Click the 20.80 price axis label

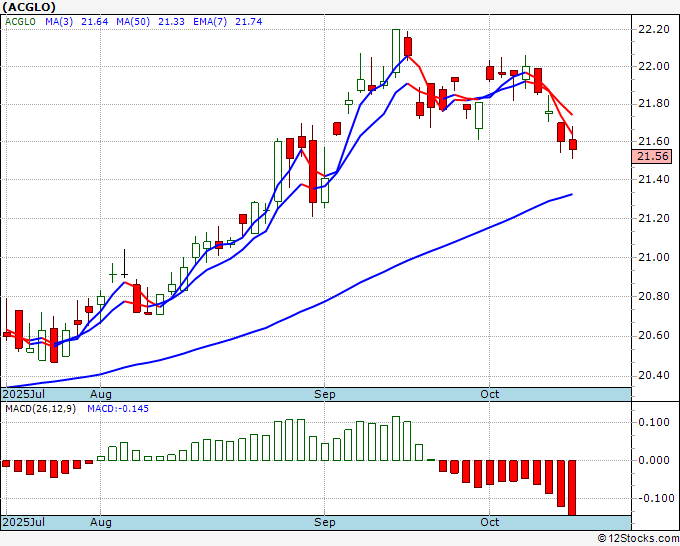coord(654,297)
